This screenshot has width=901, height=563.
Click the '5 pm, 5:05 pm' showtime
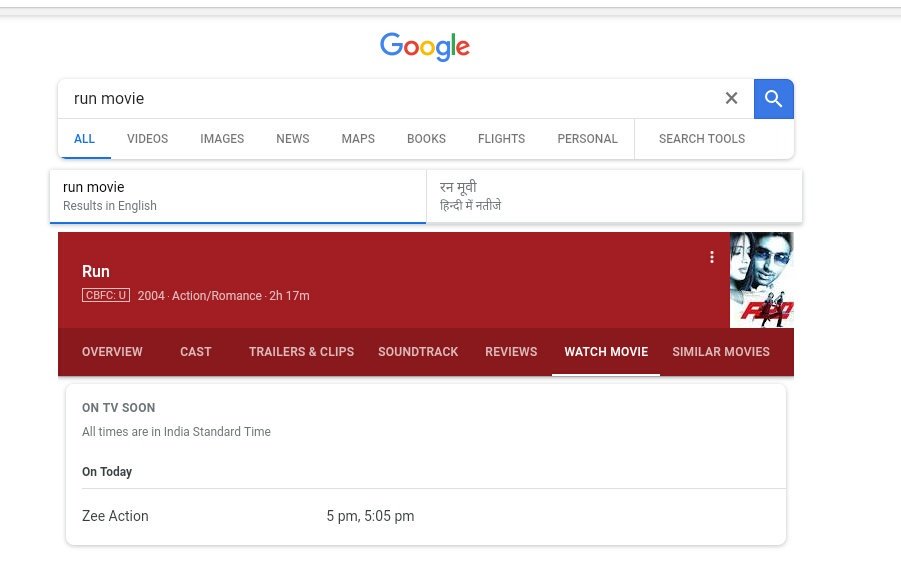371,516
